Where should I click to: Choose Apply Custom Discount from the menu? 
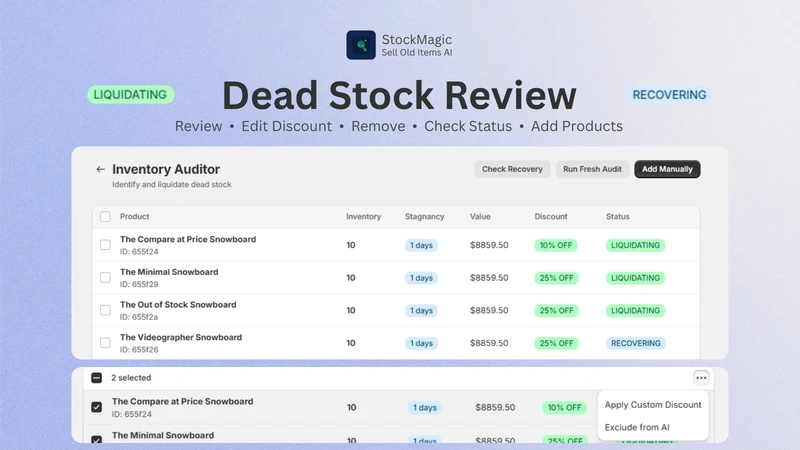tap(653, 405)
